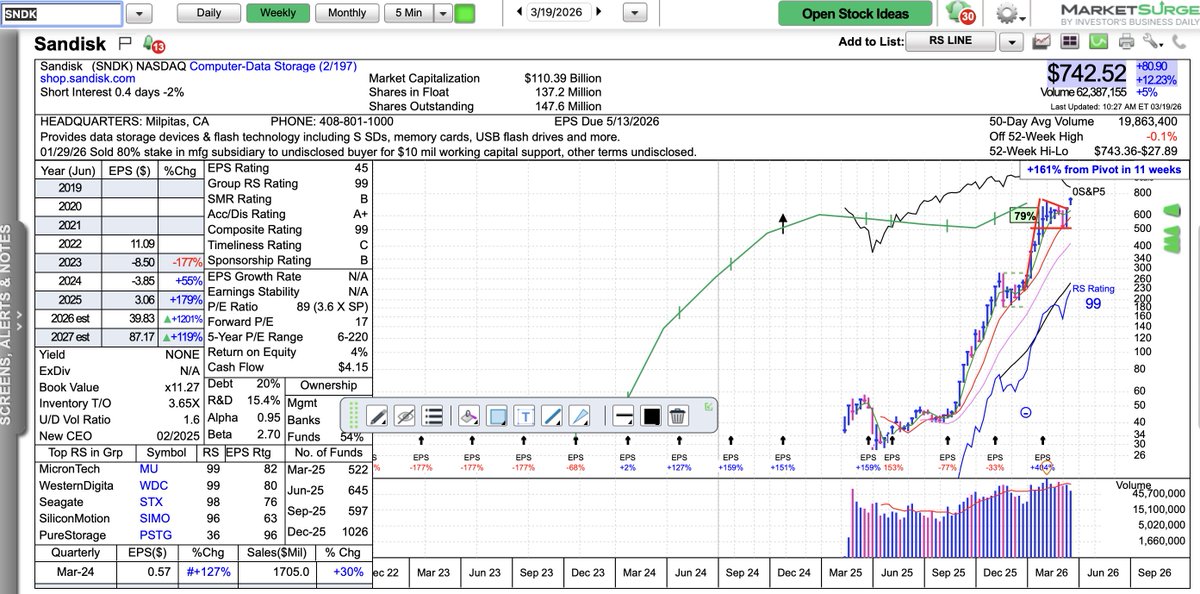Delete drawings with the trash can icon

tap(677, 415)
